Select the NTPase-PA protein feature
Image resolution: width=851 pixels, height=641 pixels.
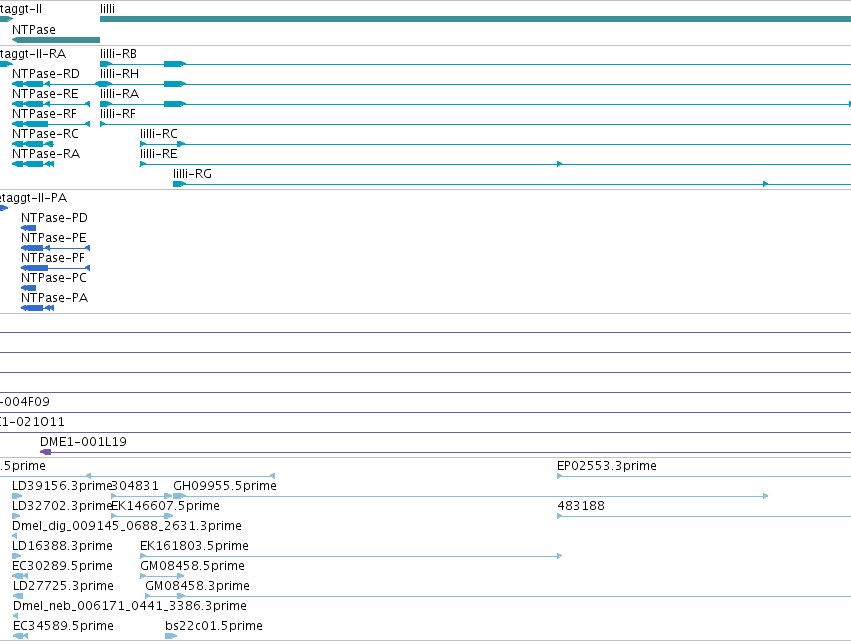[37, 308]
